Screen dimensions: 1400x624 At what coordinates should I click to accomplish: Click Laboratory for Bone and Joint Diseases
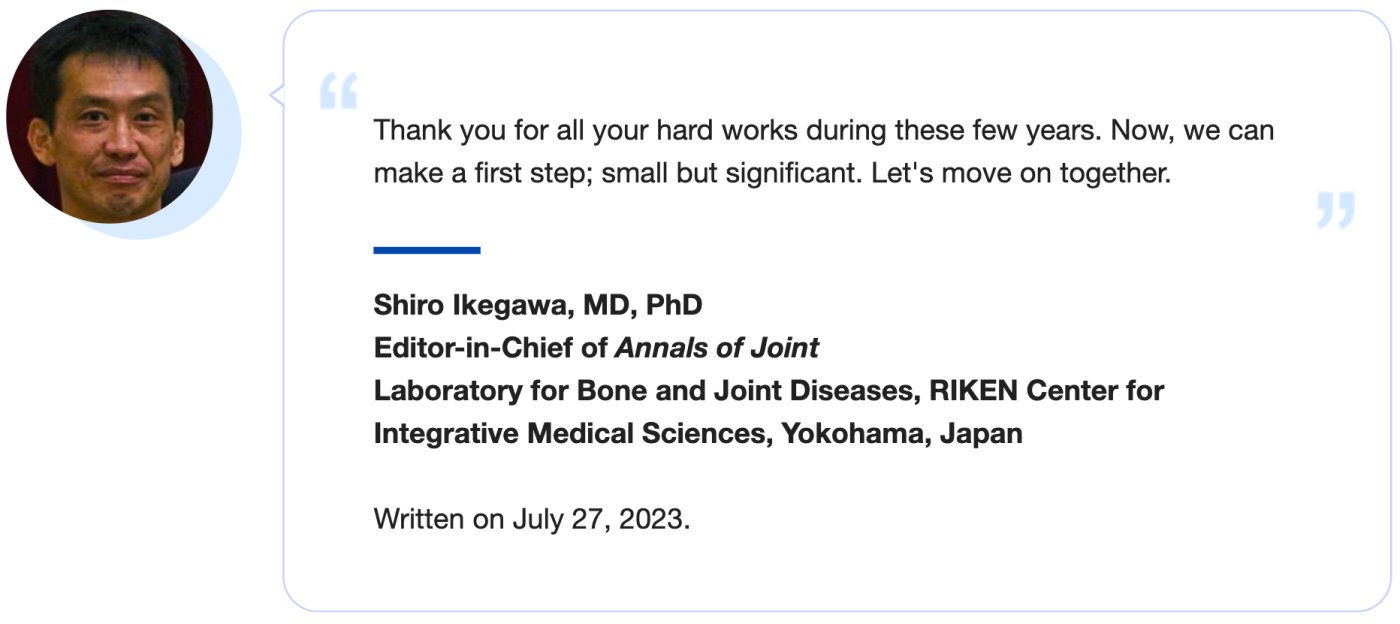[641, 391]
